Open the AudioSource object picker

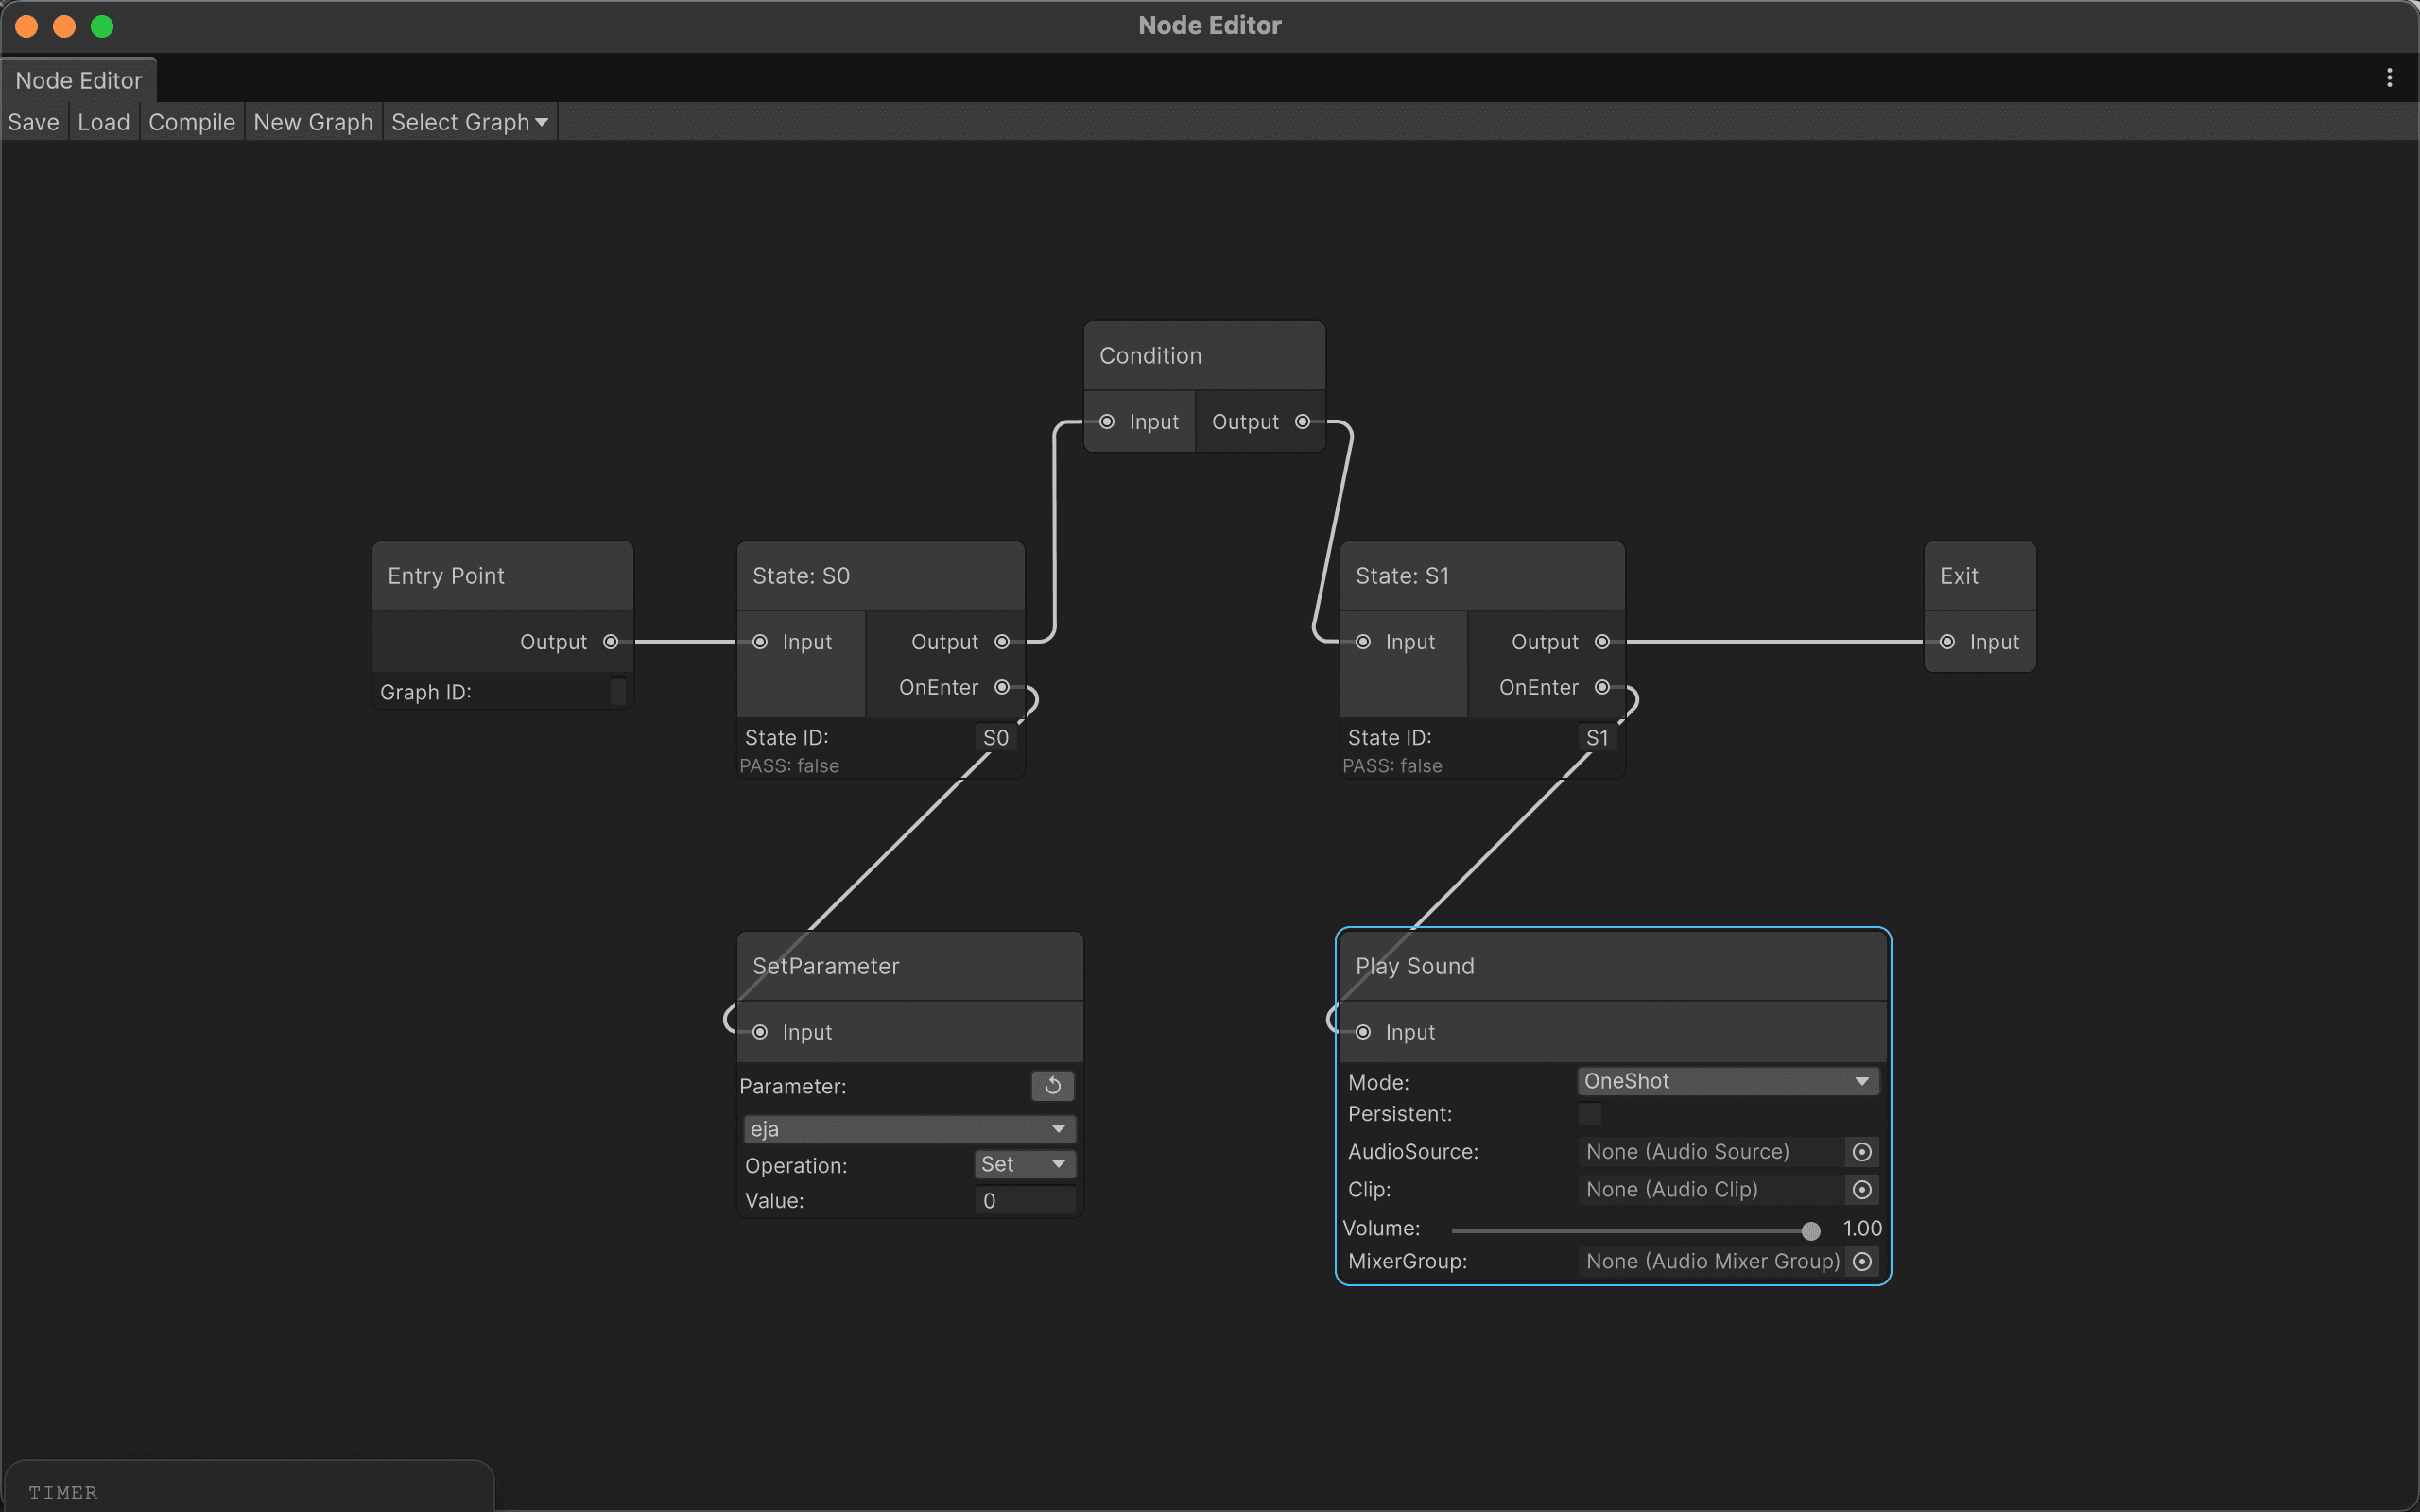point(1862,1152)
